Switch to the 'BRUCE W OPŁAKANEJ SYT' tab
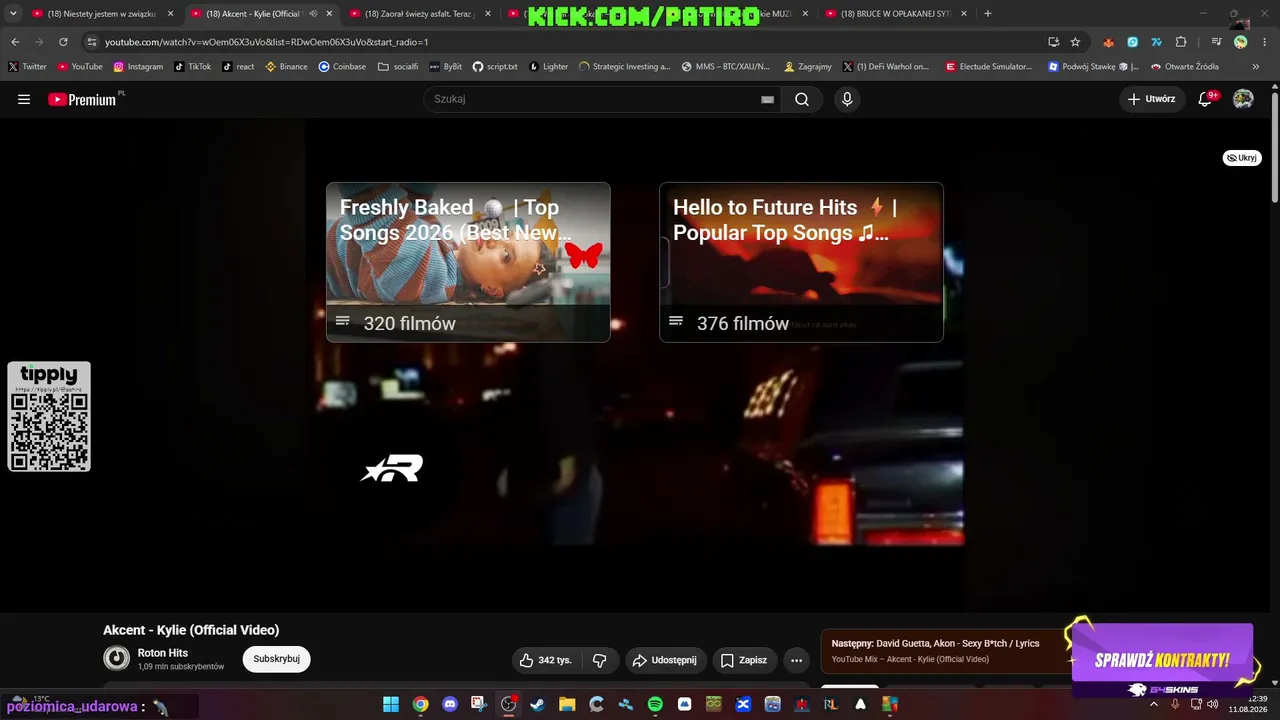The width and height of the screenshot is (1280, 720). tap(895, 14)
